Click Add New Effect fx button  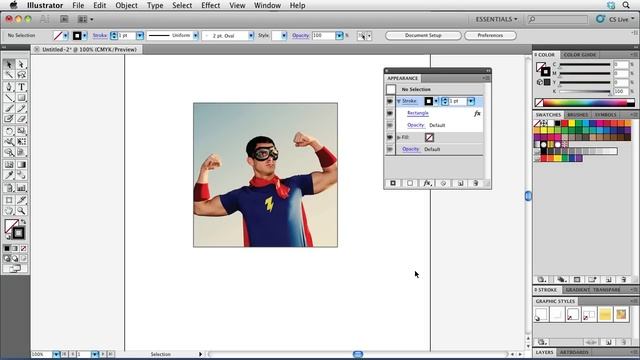click(427, 183)
